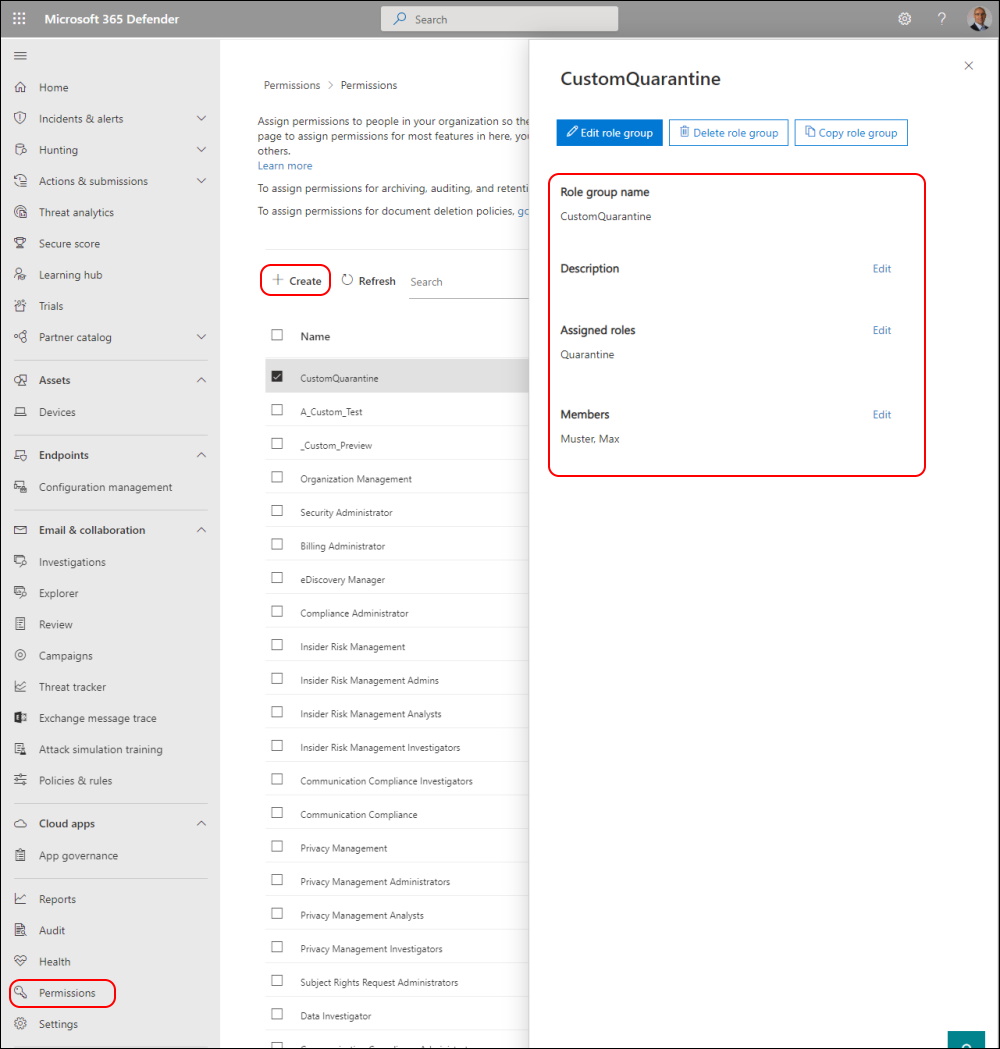Viewport: 1000px width, 1049px height.
Task: Click the Campaigns target icon
Action: tap(21, 655)
